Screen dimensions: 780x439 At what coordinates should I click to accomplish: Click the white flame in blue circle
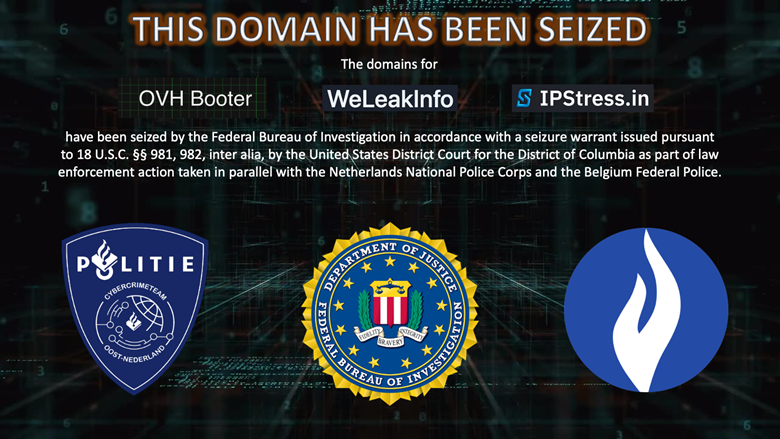pyautogui.click(x=645, y=311)
